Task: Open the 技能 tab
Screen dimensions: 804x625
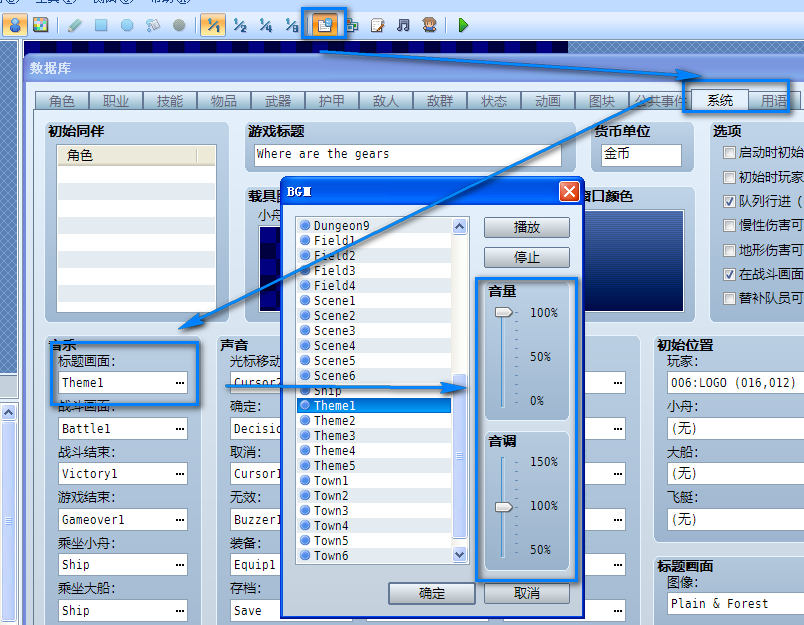Action: (170, 100)
